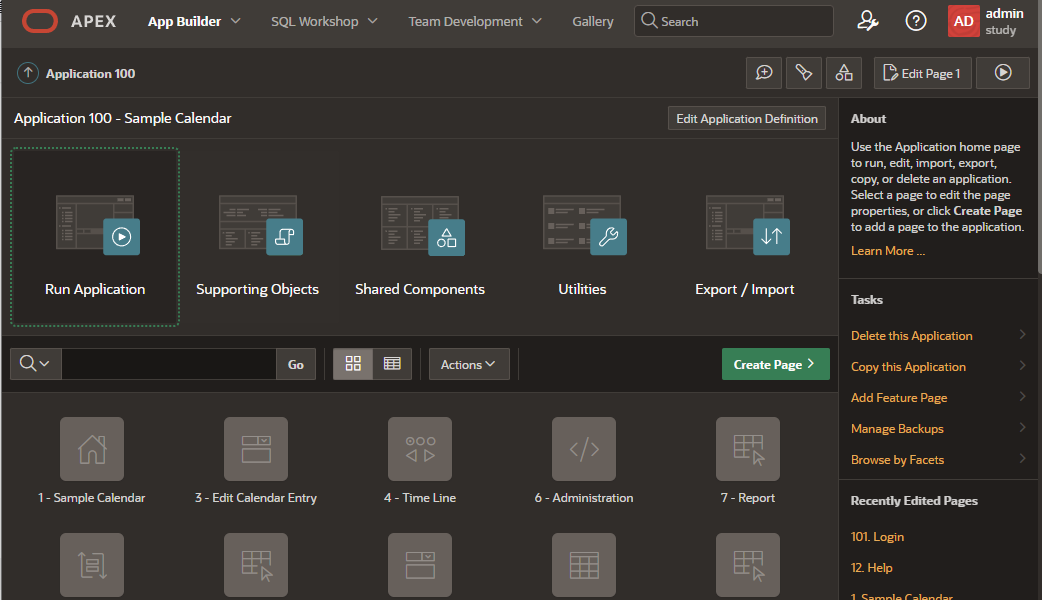Screen dimensions: 1042x600
Task: Open page 1 - Sample Calendar thumbnail
Action: pyautogui.click(x=92, y=450)
